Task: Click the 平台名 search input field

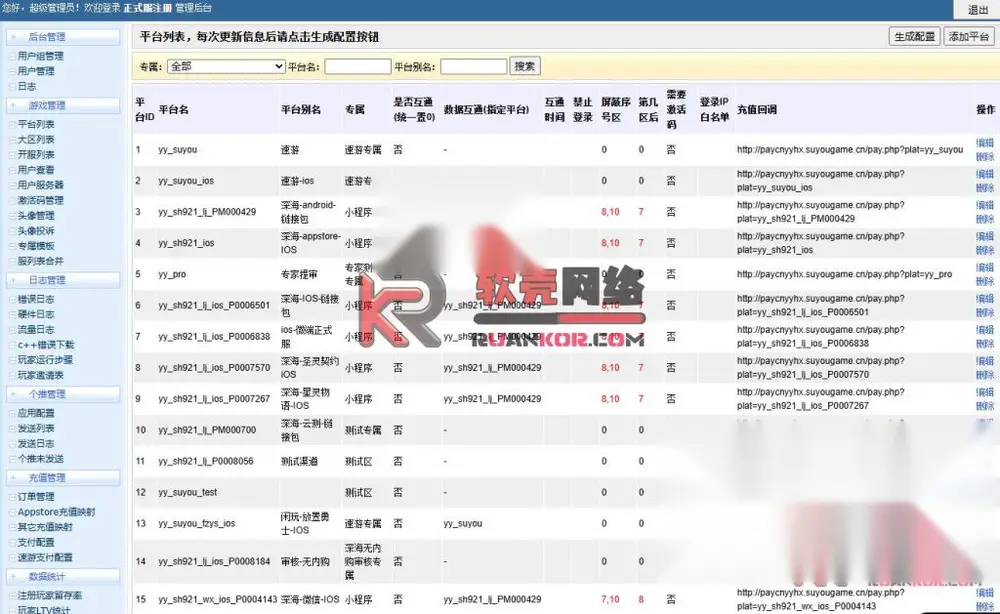Action: tap(357, 66)
